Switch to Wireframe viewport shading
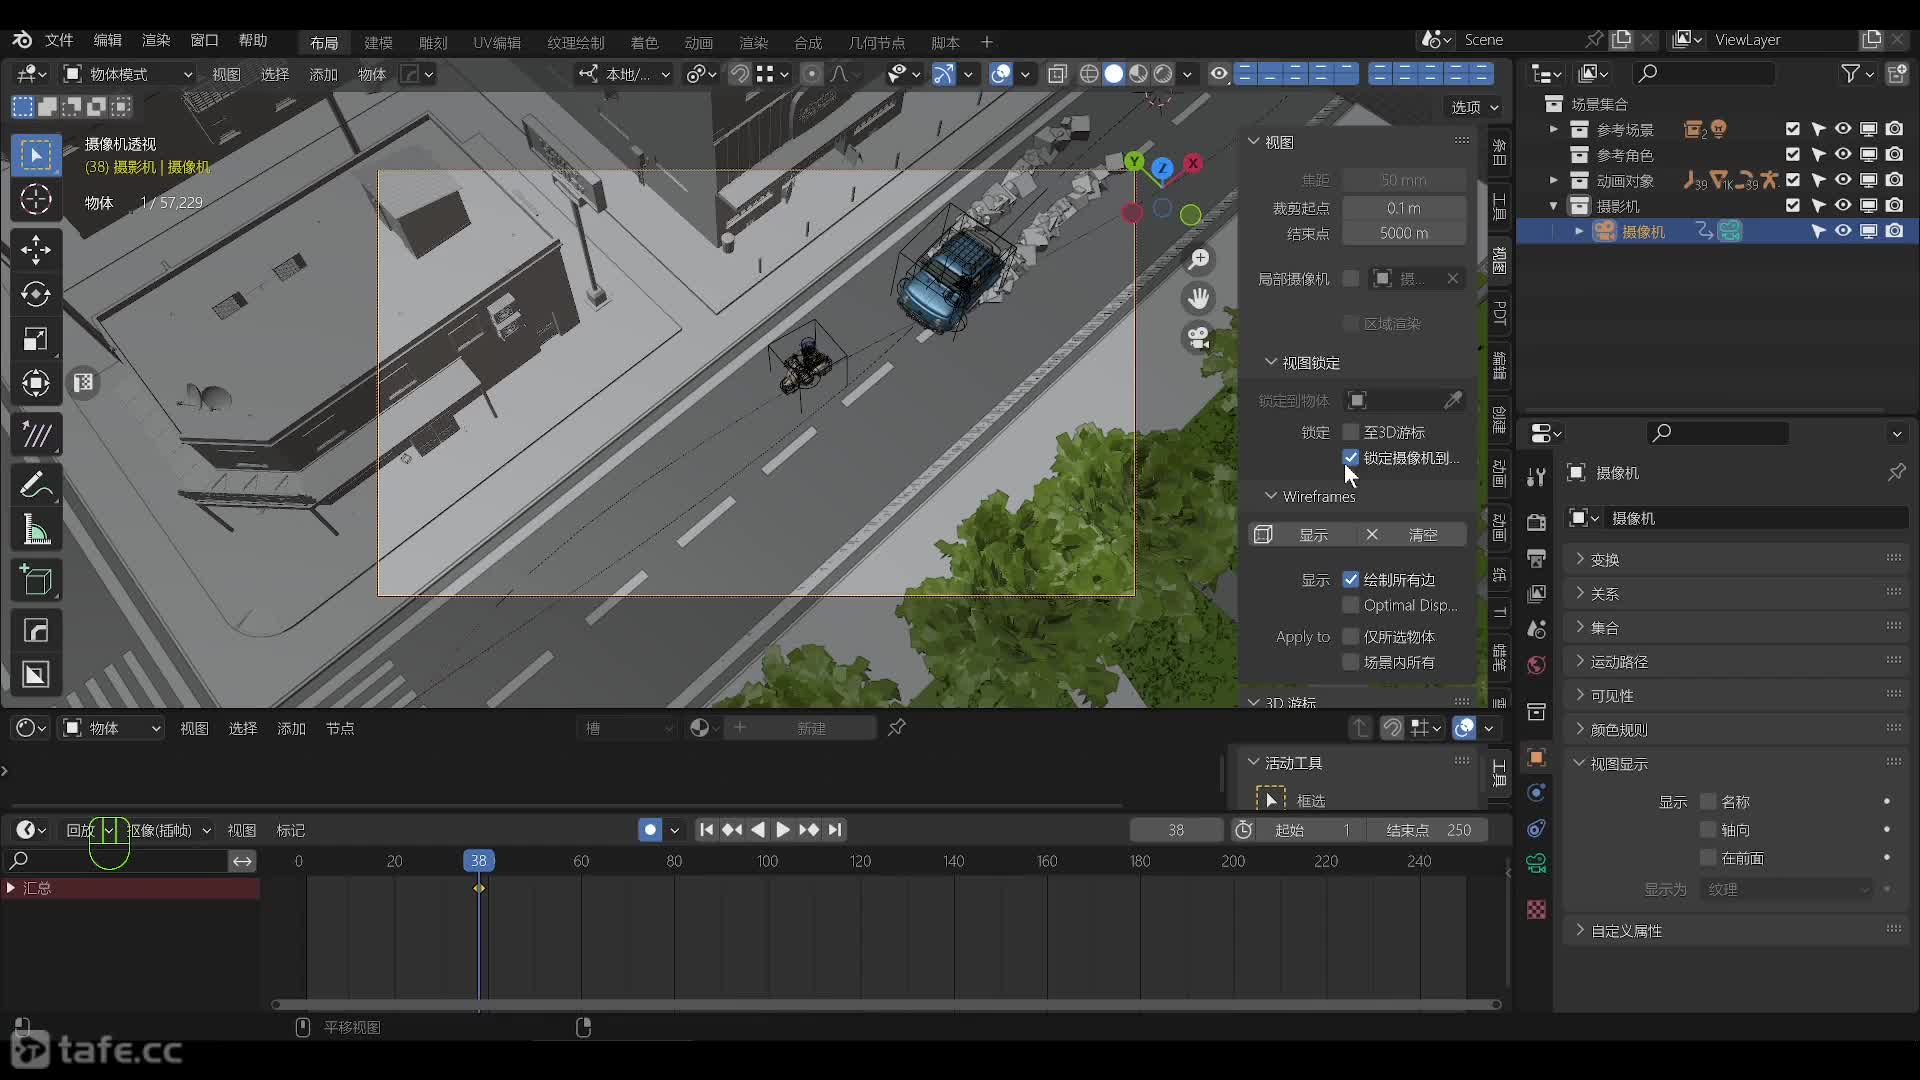The width and height of the screenshot is (1920, 1080). click(1089, 74)
